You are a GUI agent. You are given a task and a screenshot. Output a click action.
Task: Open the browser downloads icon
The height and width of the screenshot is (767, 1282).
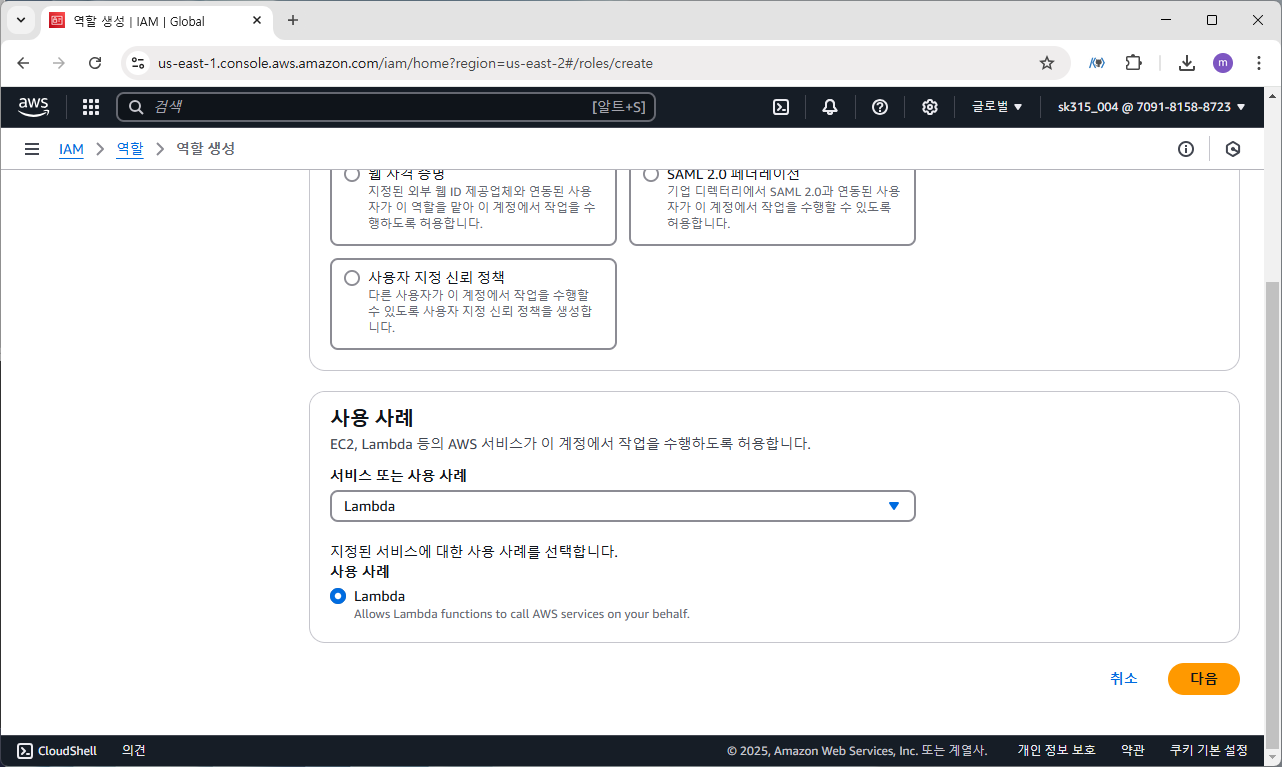tap(1187, 63)
